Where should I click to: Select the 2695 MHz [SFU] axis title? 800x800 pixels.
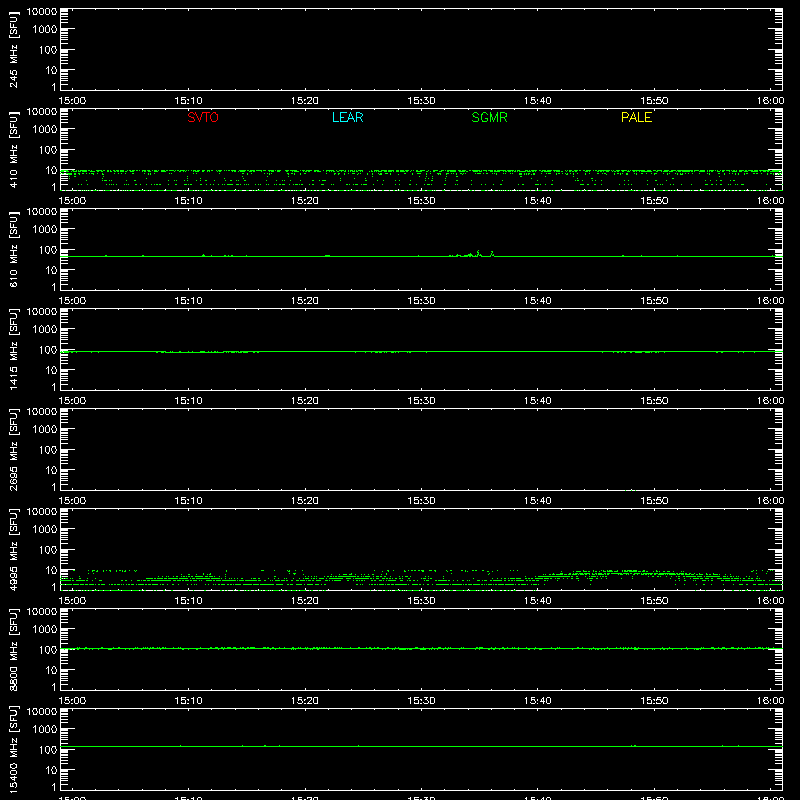tap(14, 450)
